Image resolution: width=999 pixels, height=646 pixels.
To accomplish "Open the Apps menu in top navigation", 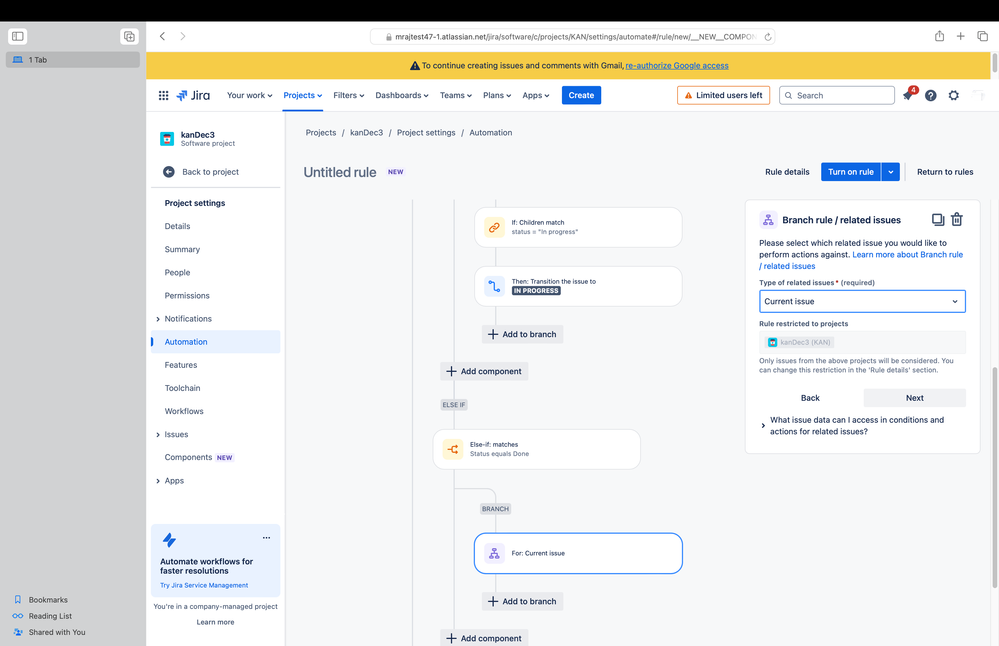I will coord(536,96).
